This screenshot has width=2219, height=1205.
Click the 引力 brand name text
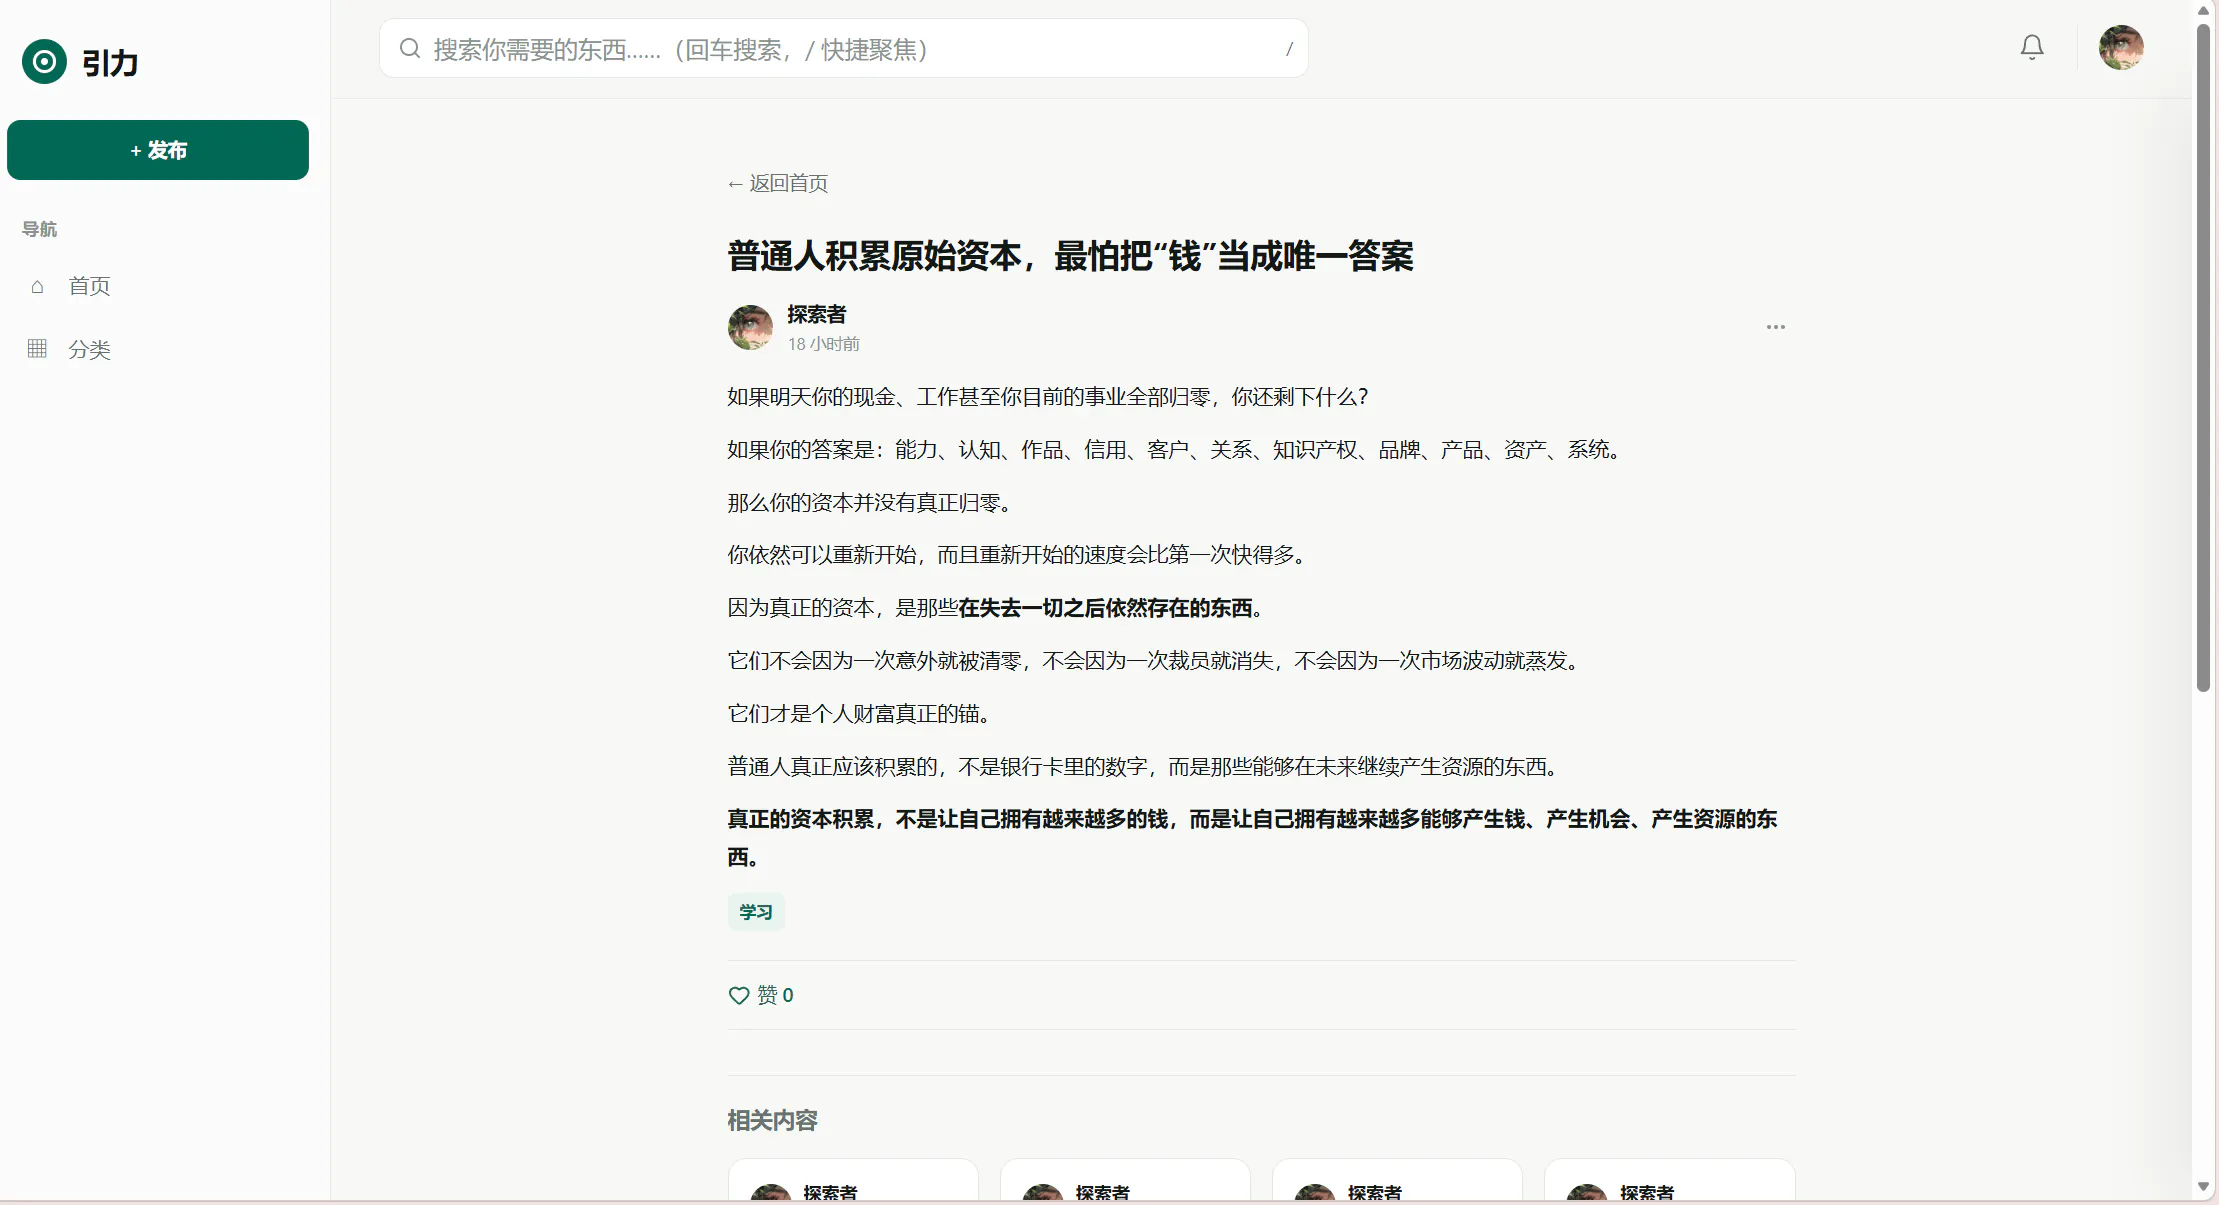[x=110, y=63]
